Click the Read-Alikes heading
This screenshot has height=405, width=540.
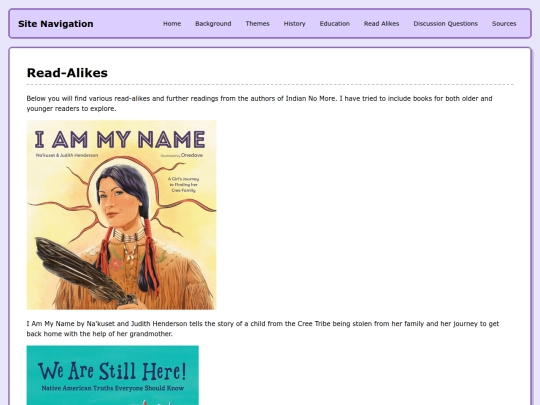(x=67, y=73)
